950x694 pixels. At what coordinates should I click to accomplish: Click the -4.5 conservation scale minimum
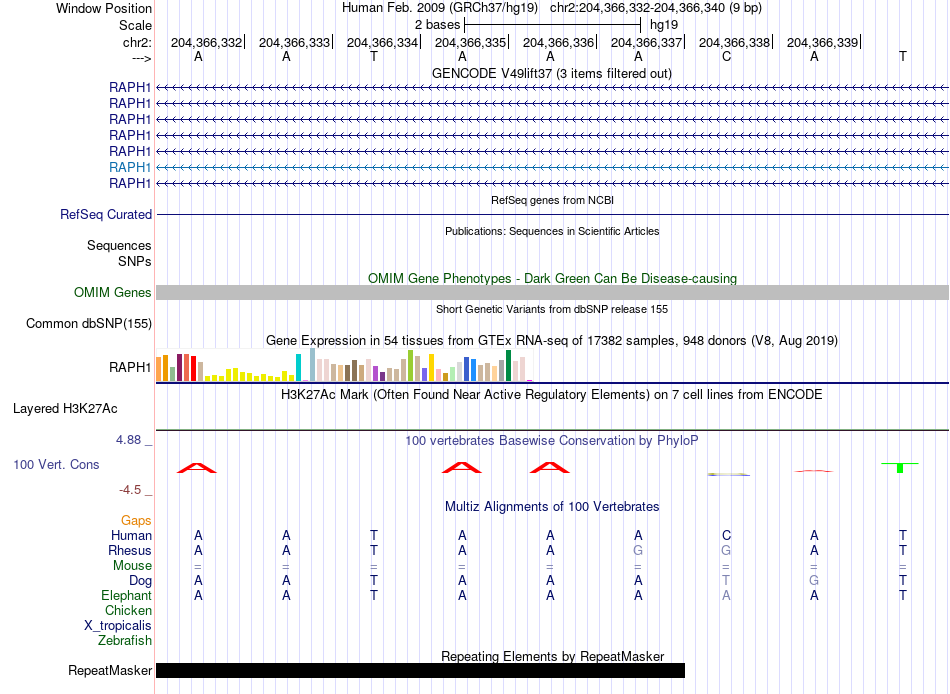pyautogui.click(x=130, y=490)
